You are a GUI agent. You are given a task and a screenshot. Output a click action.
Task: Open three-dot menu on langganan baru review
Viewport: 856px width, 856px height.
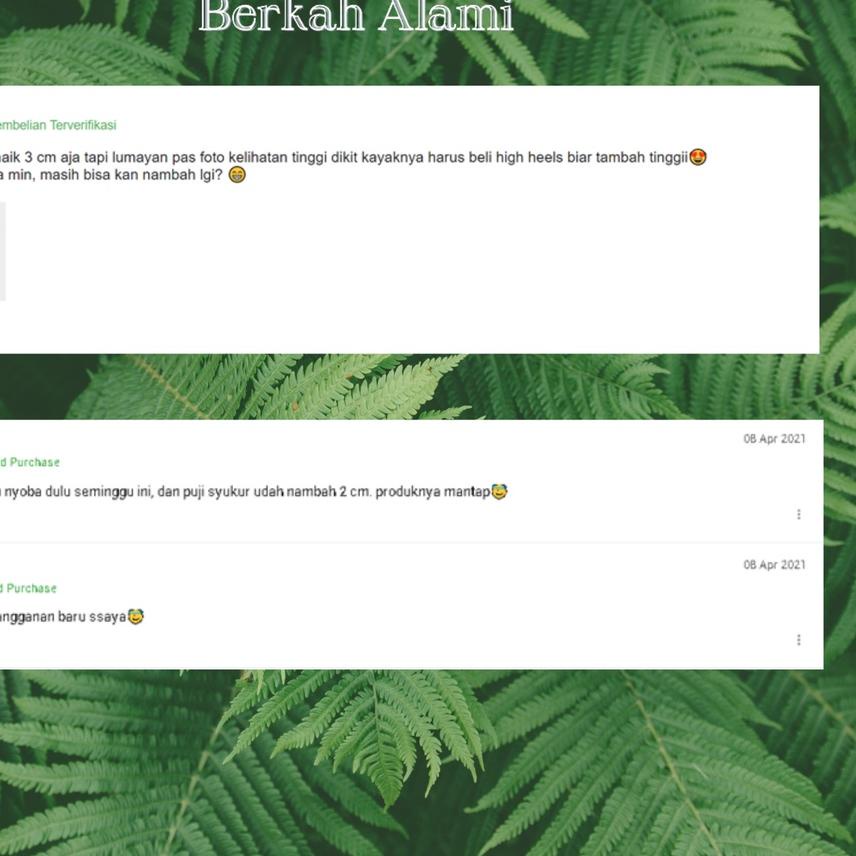click(798, 640)
